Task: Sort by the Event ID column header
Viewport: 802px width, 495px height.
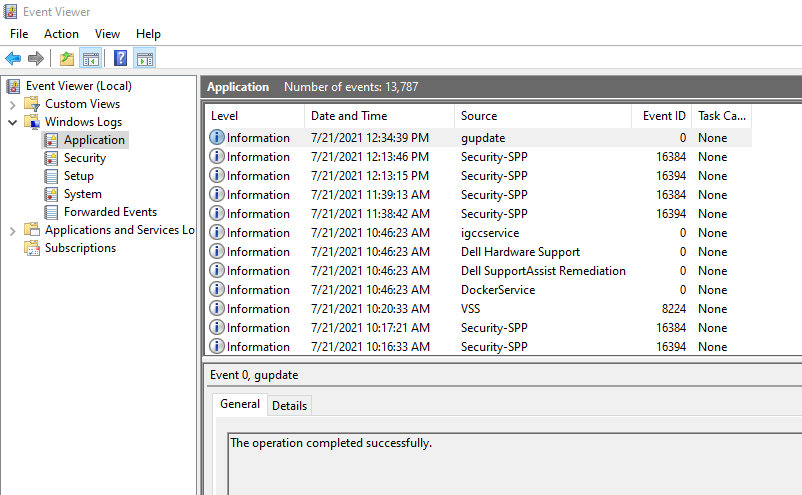Action: tap(661, 116)
